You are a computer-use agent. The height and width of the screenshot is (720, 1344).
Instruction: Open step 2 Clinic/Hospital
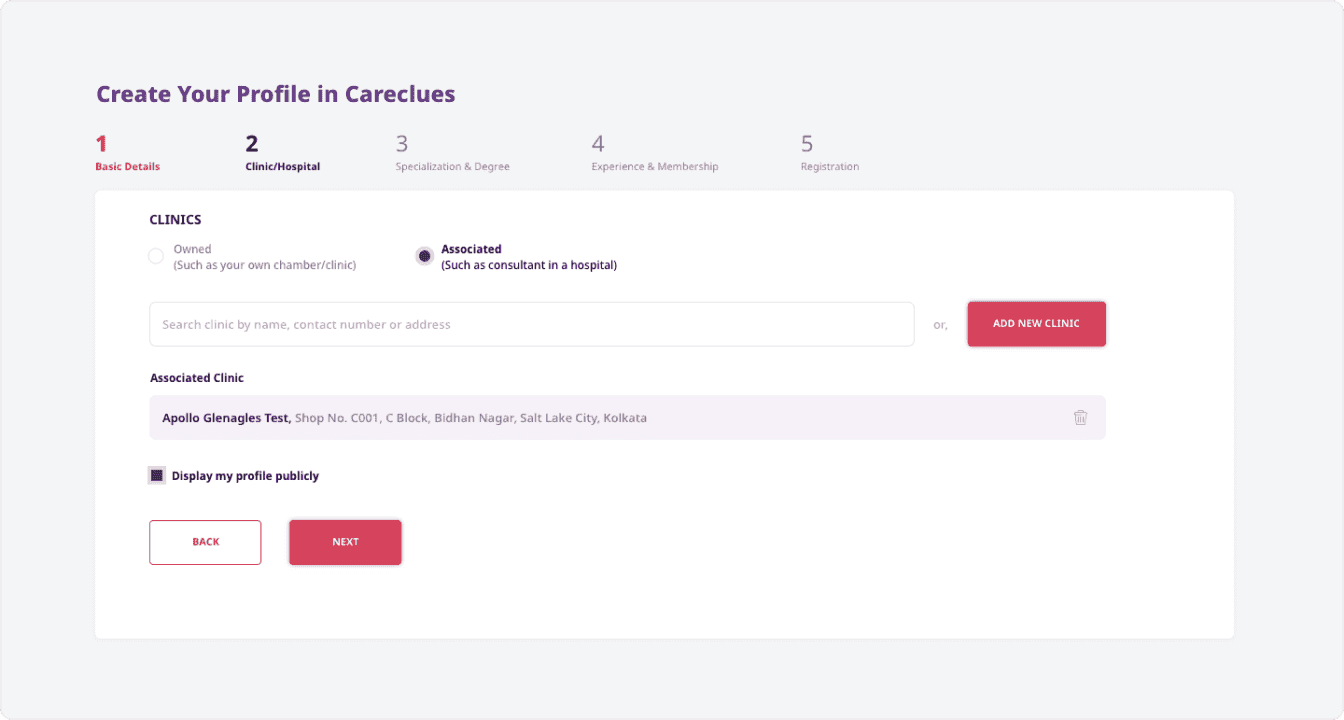click(282, 154)
